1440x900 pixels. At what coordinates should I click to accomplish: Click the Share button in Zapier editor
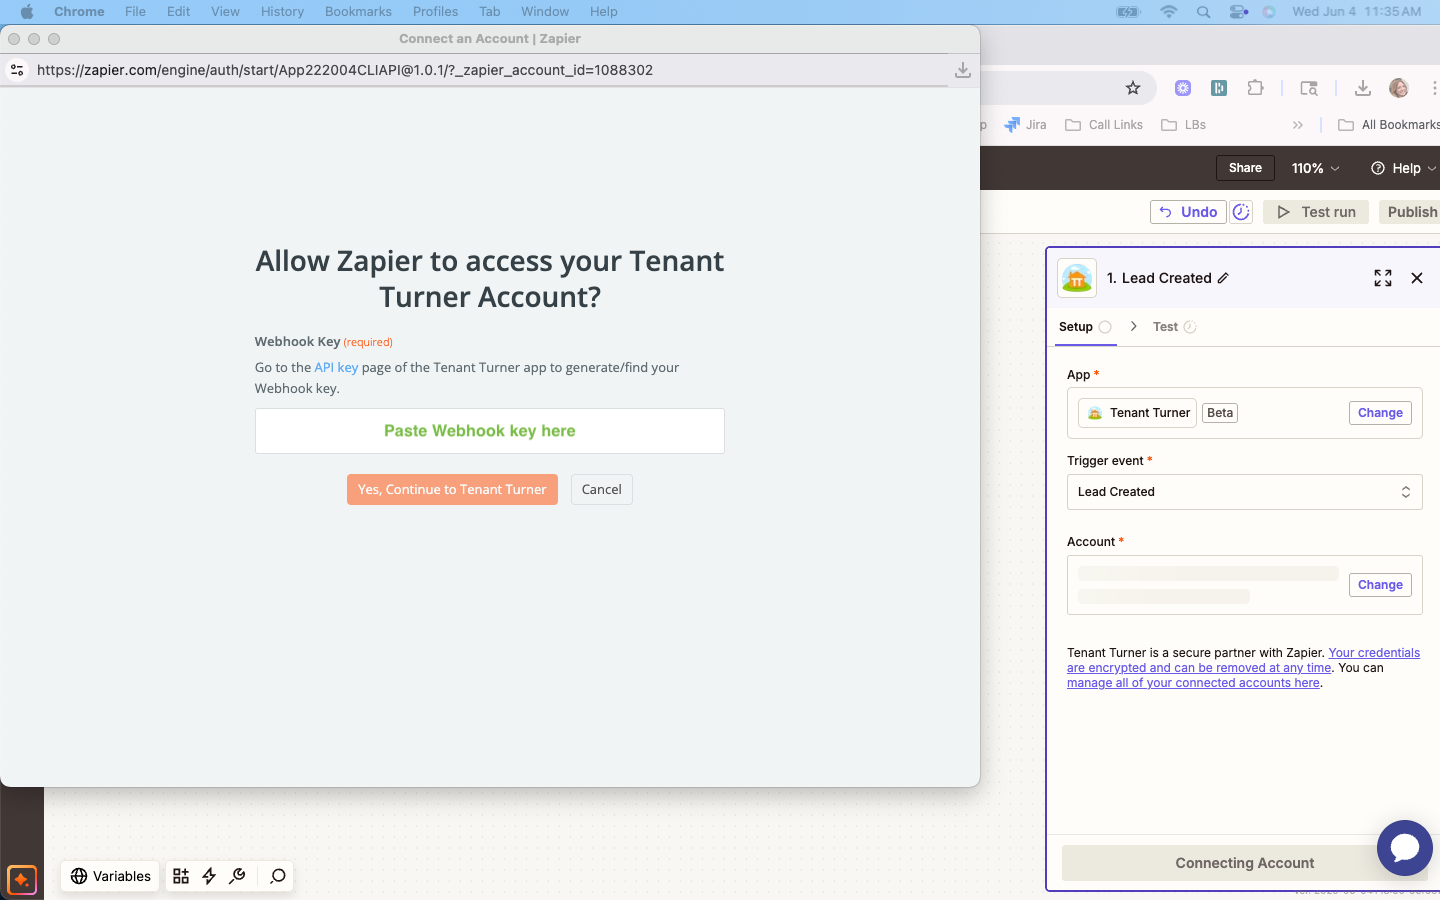tap(1245, 168)
